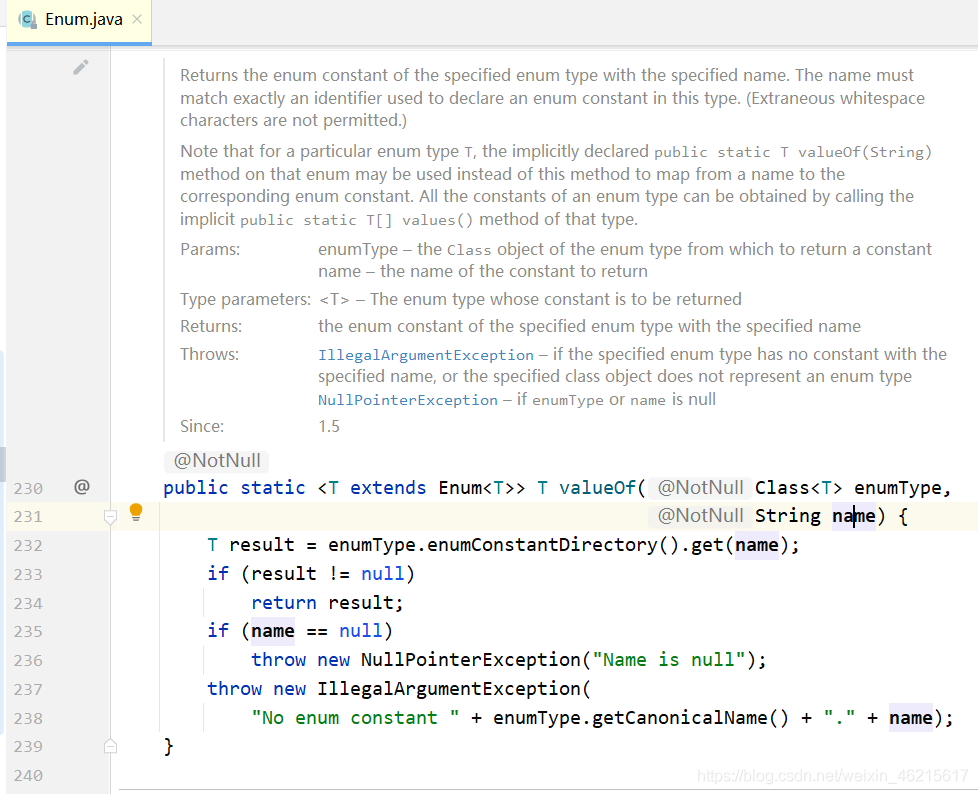Click line number 232 in the gutter
978x794 pixels.
[x=28, y=546]
